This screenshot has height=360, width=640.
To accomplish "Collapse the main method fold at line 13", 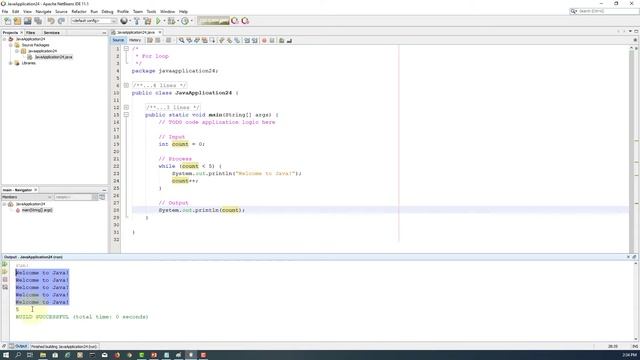I will [126, 115].
